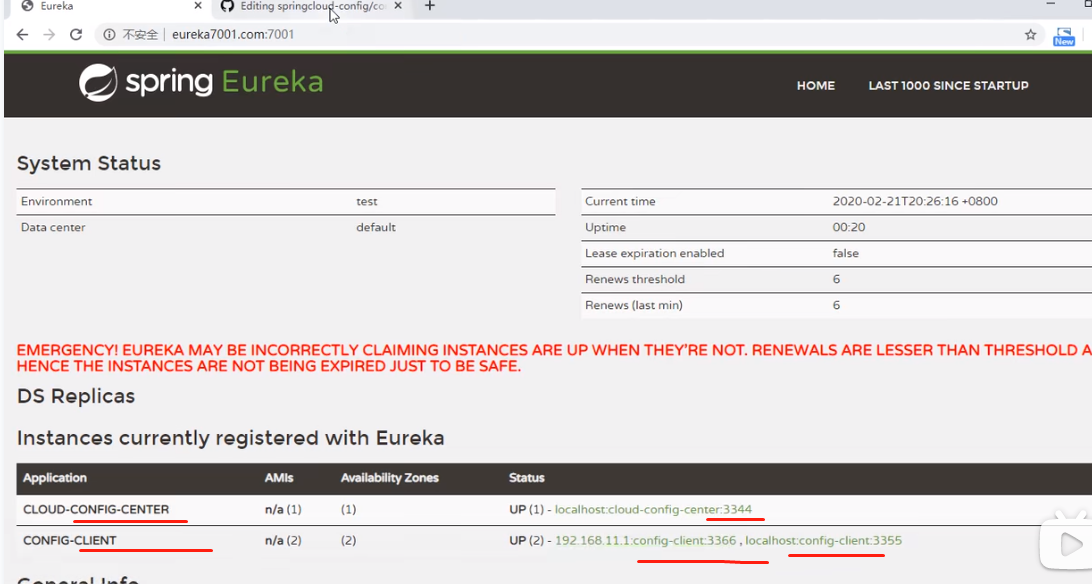Click the AMIs column header
1092x584 pixels.
pyautogui.click(x=279, y=478)
